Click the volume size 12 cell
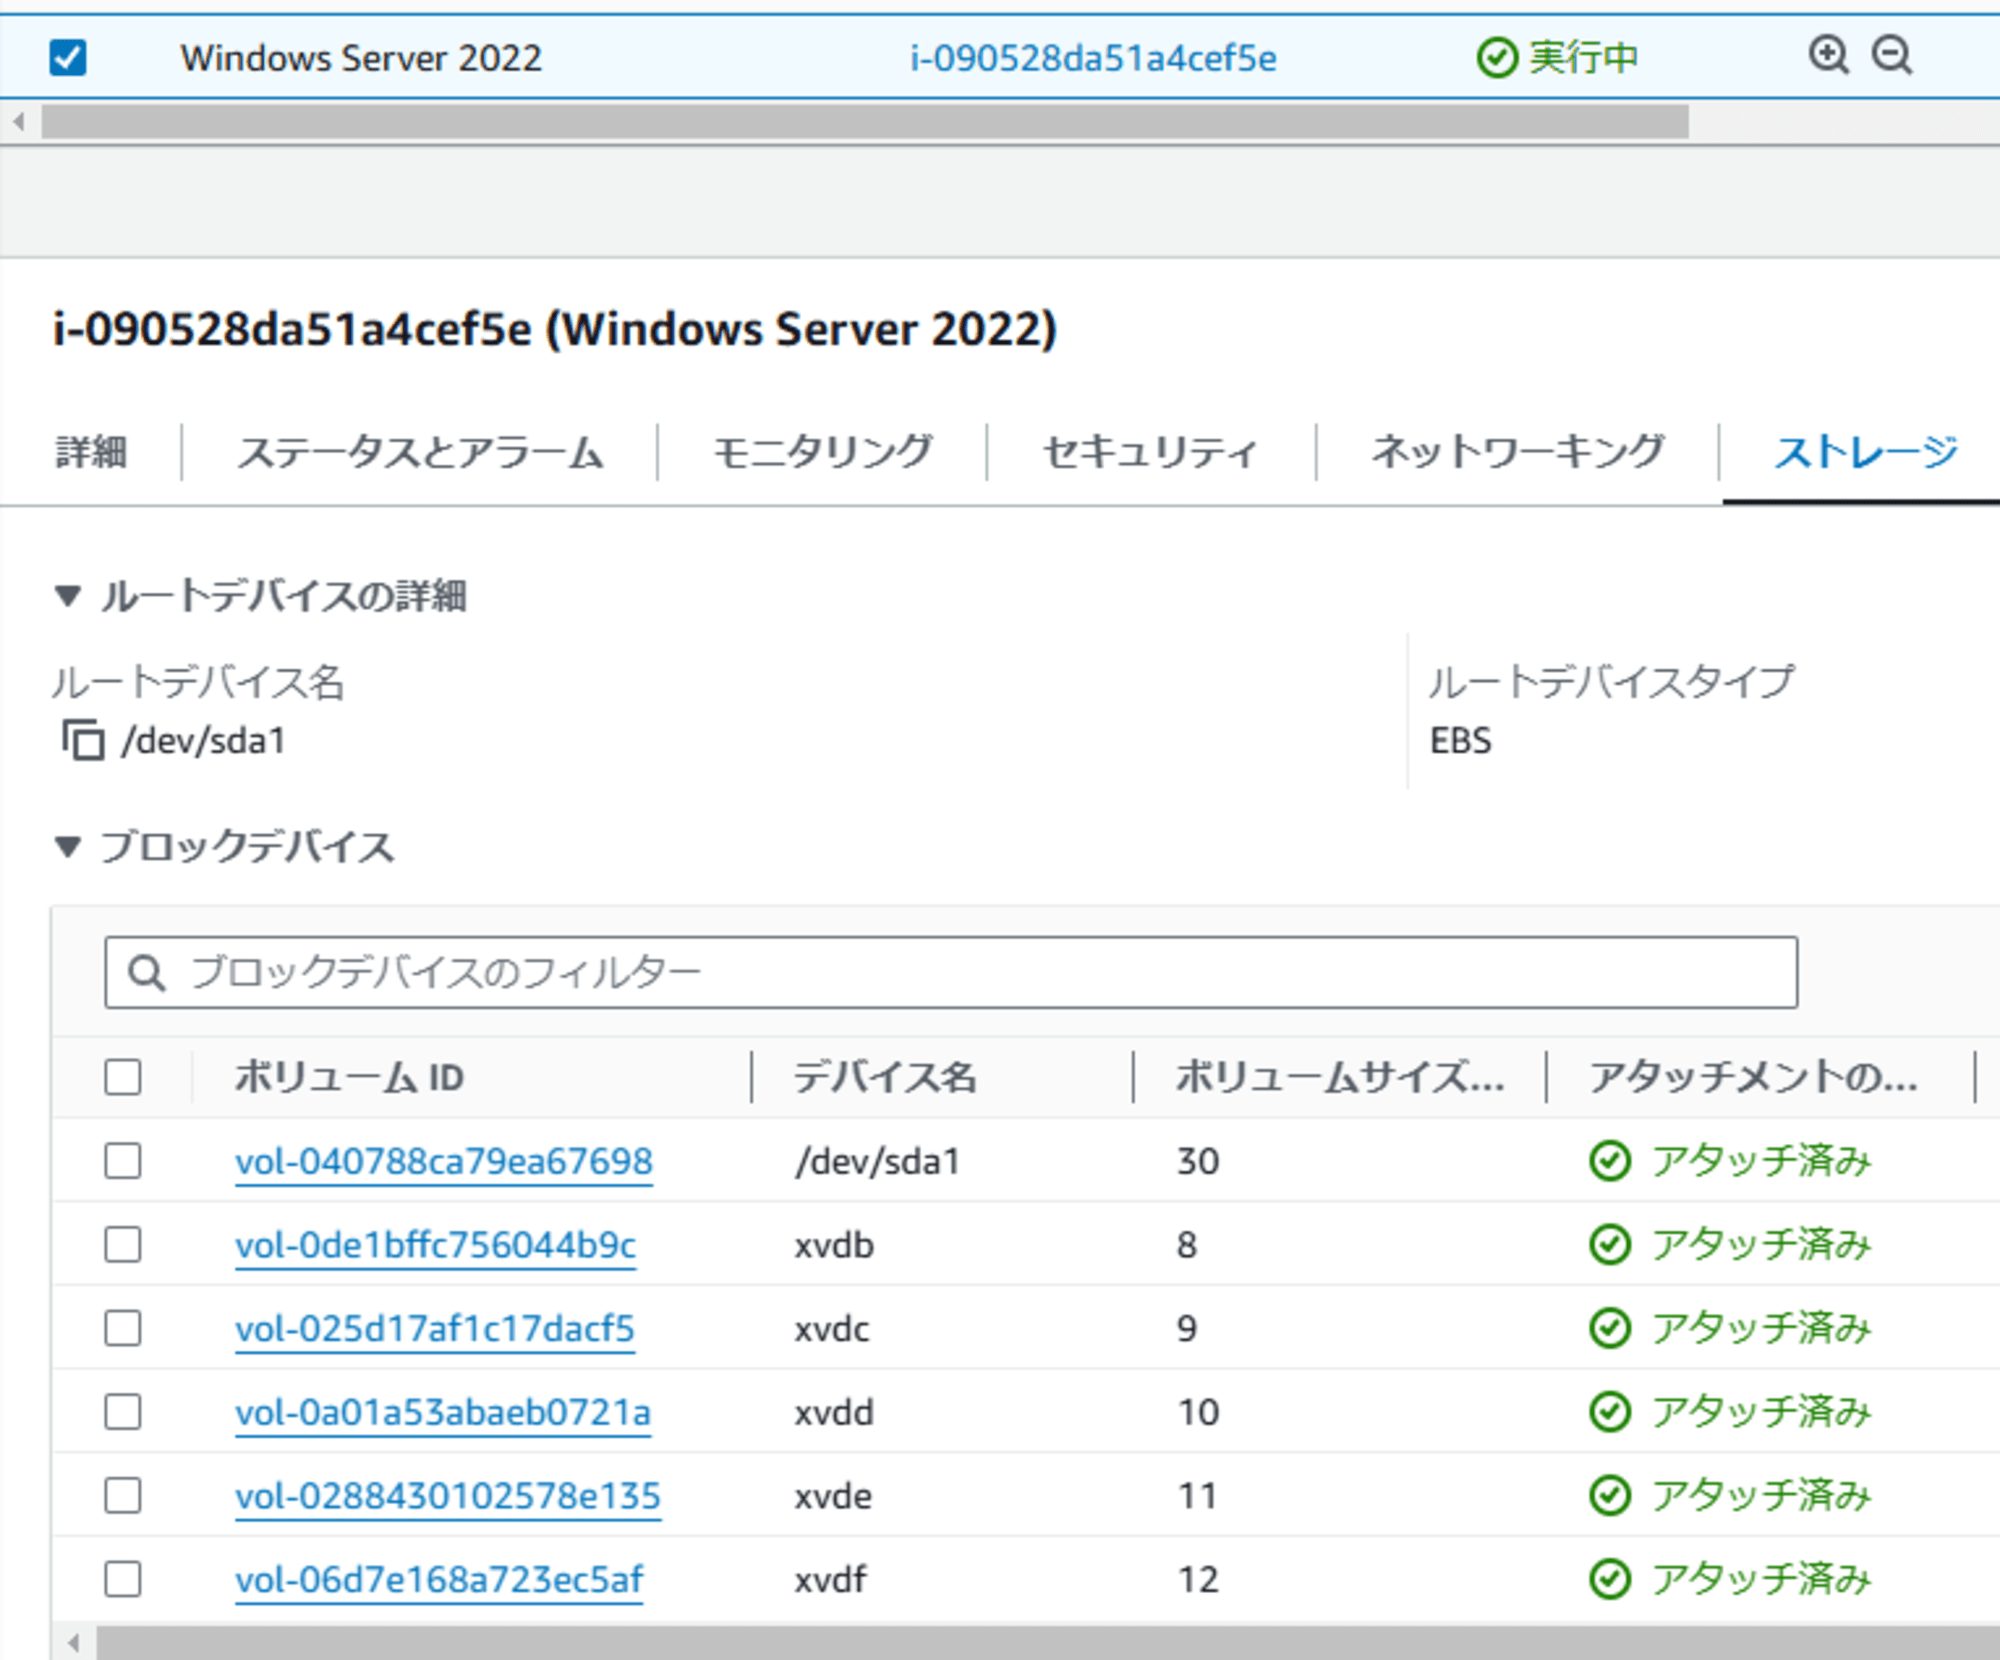This screenshot has width=2000, height=1660. (1198, 1579)
